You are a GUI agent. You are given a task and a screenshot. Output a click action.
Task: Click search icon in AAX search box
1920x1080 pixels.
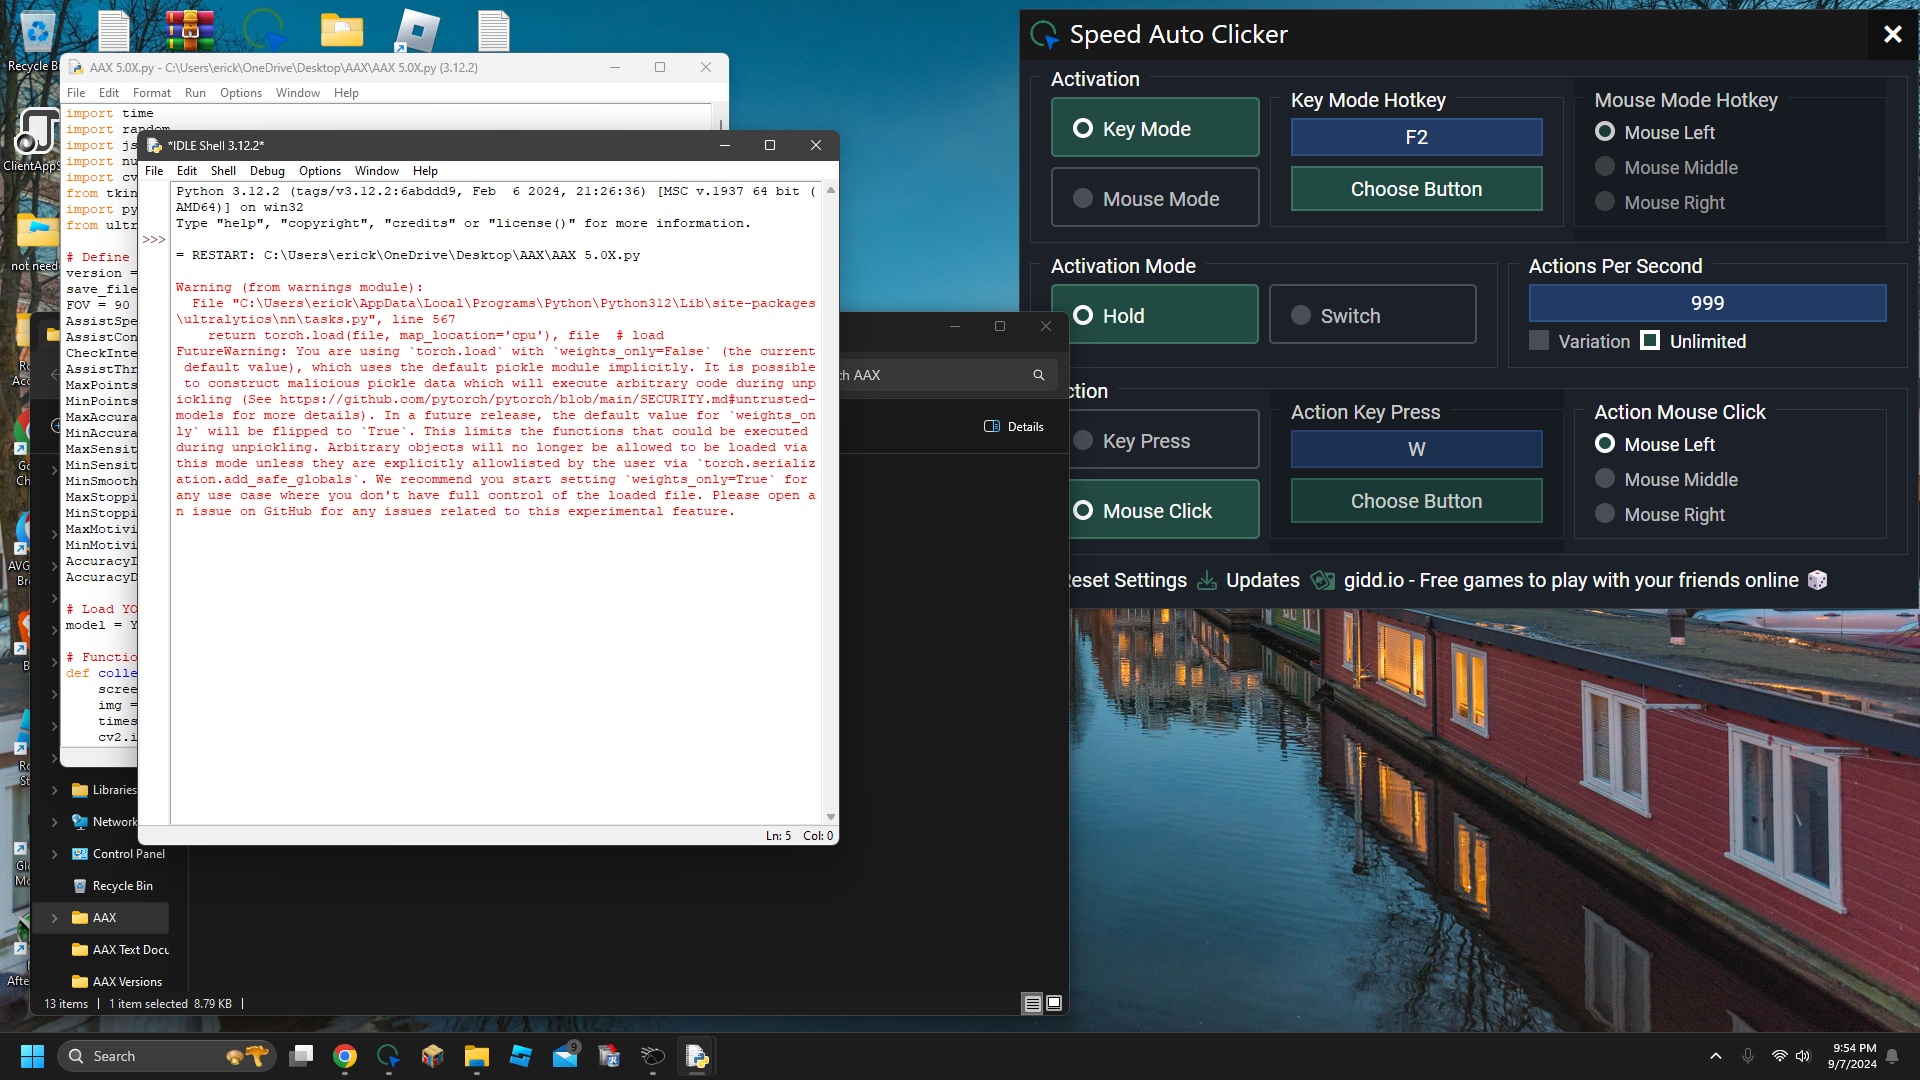pos(1039,375)
